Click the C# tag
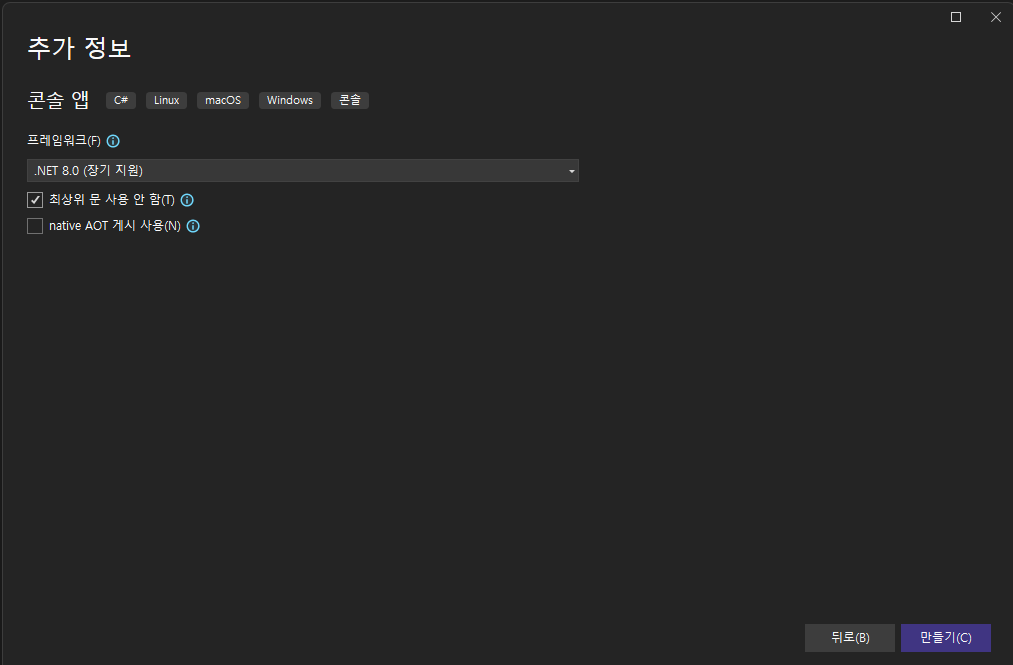The image size is (1013, 665). pos(121,100)
